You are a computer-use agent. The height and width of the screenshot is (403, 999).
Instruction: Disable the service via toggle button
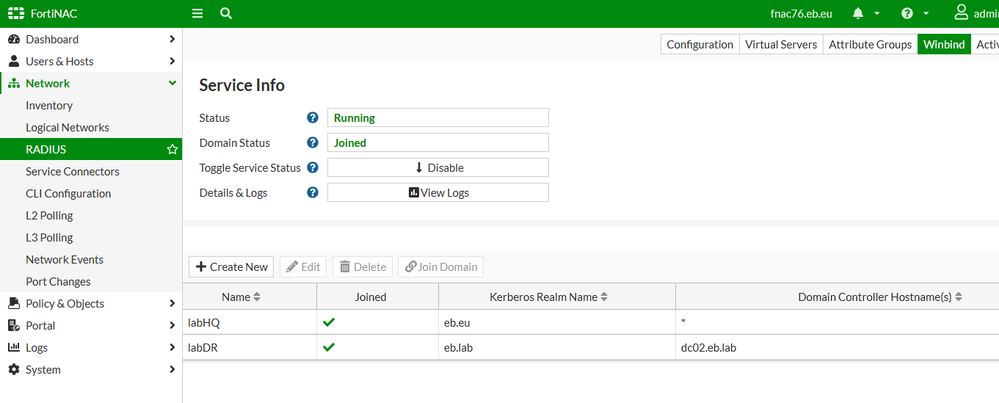pyautogui.click(x=438, y=168)
